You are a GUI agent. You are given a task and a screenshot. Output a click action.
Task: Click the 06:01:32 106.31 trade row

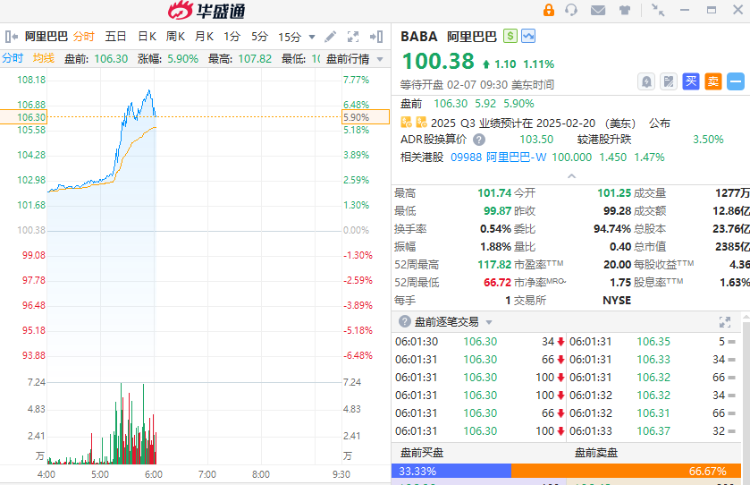652,413
